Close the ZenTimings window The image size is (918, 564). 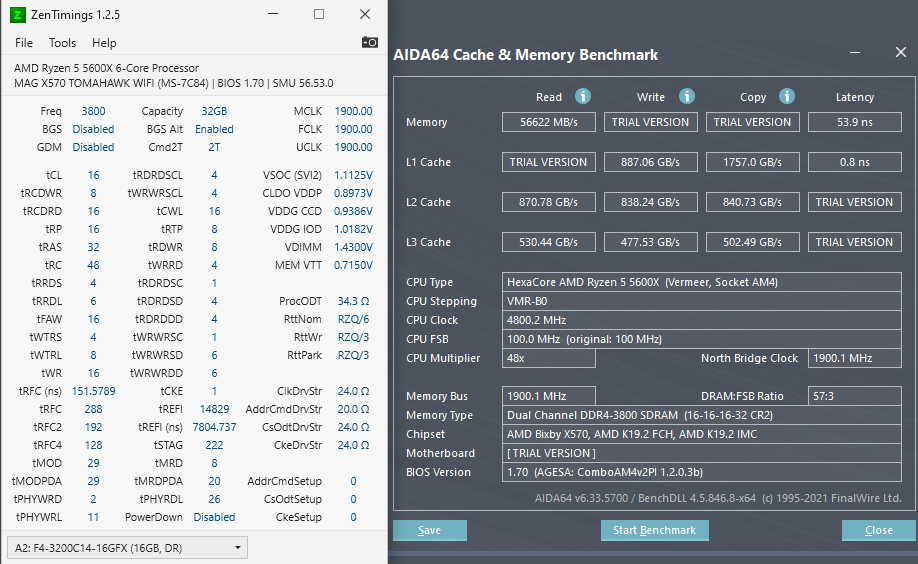364,14
